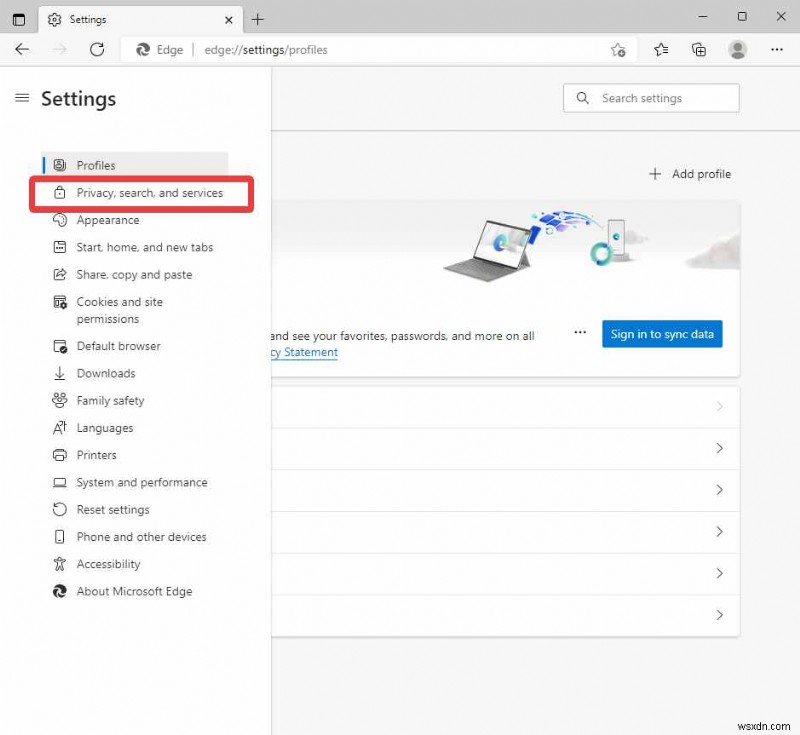Open the Settings hamburger menu icon
The image size is (800, 735).
(x=22, y=98)
